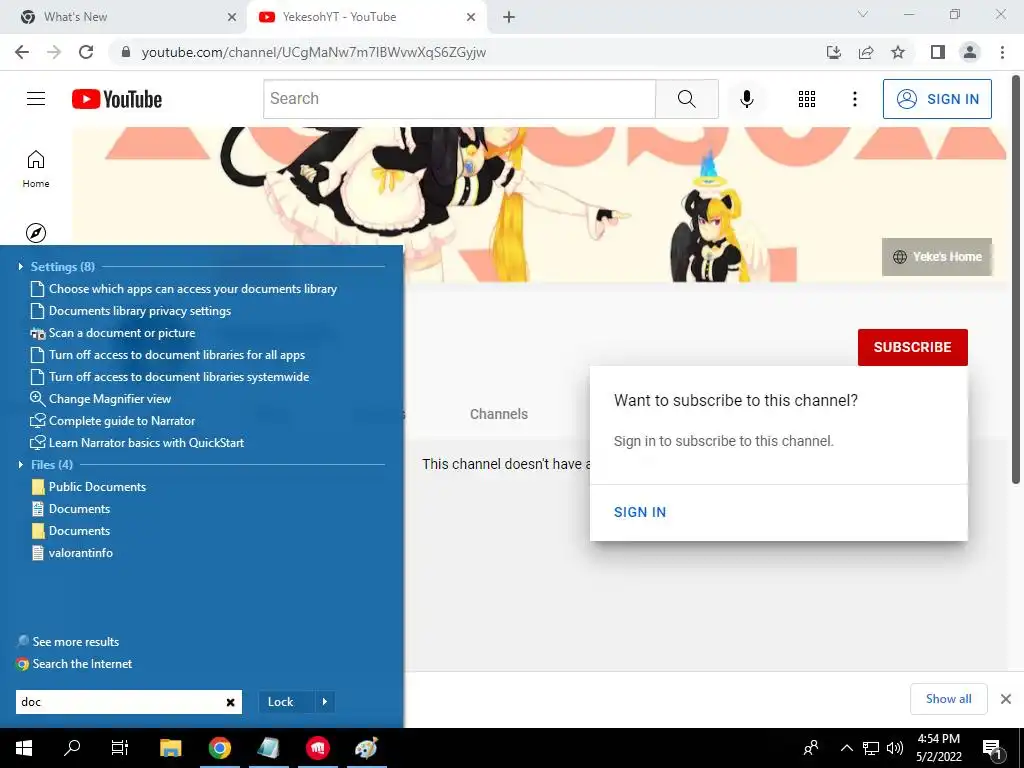Open Complete guide to Narrator
The width and height of the screenshot is (1024, 768).
[121, 421]
